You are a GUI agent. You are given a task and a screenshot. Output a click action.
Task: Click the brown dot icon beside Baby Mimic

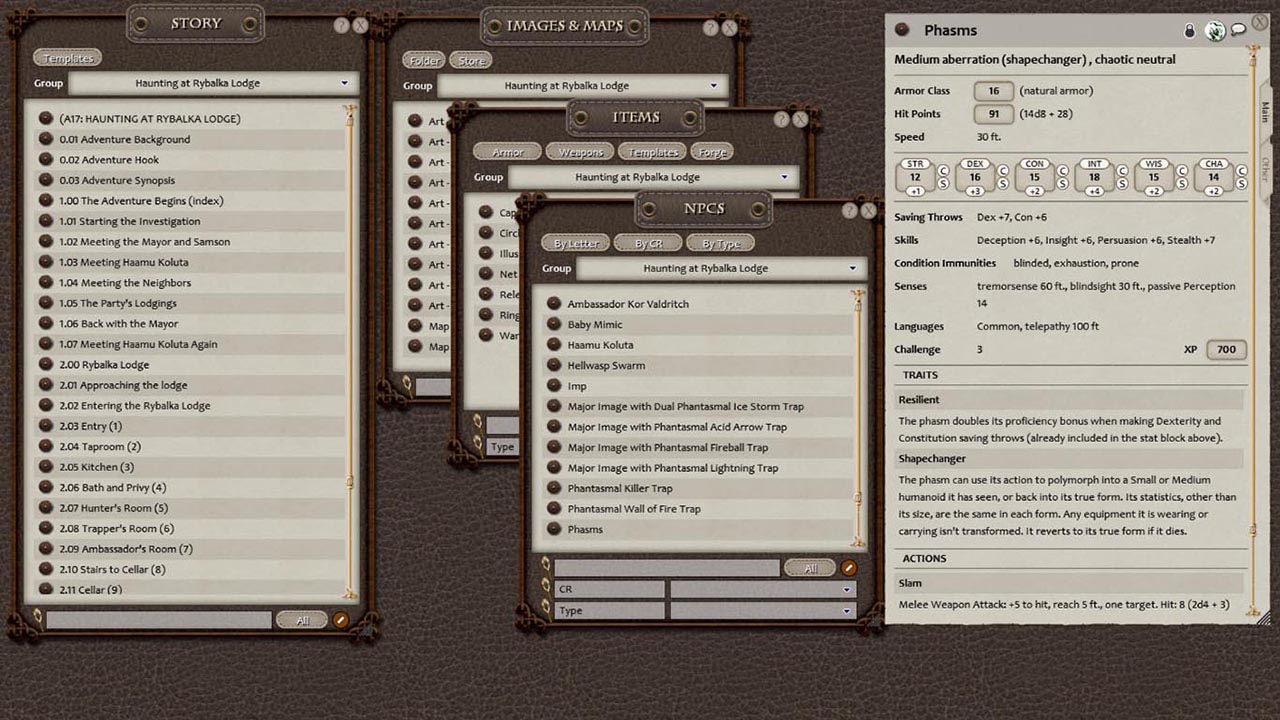coord(552,324)
